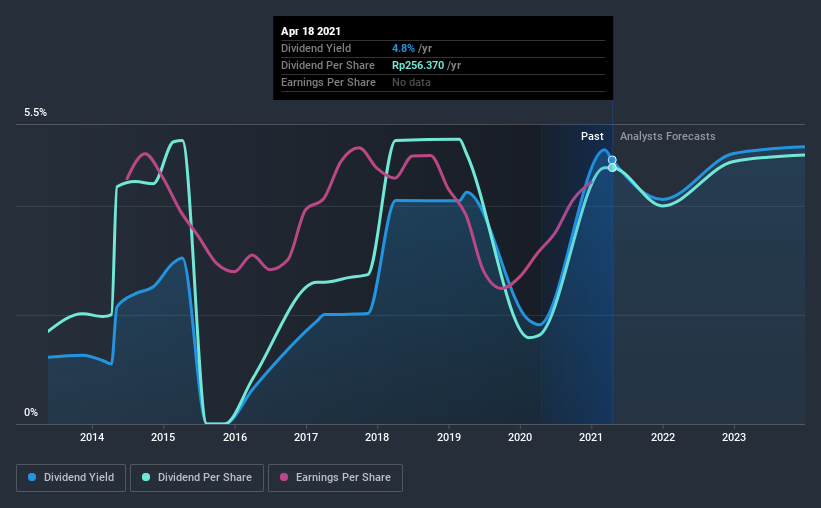The image size is (821, 508).
Task: Click the Analysts Forecasts label
Action: click(668, 136)
